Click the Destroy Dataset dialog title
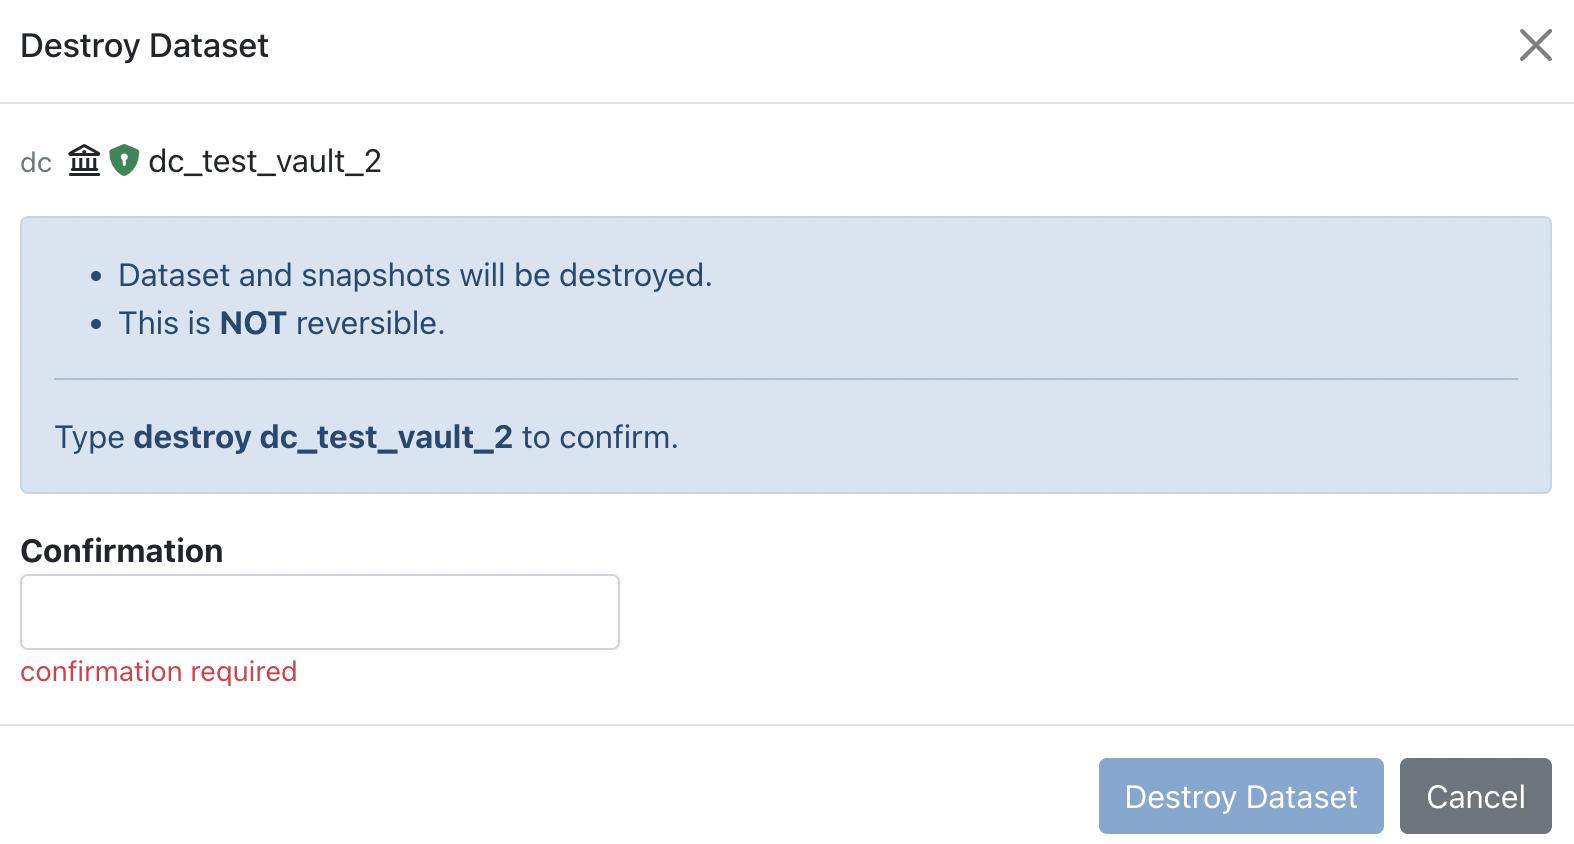This screenshot has width=1574, height=844. [145, 45]
